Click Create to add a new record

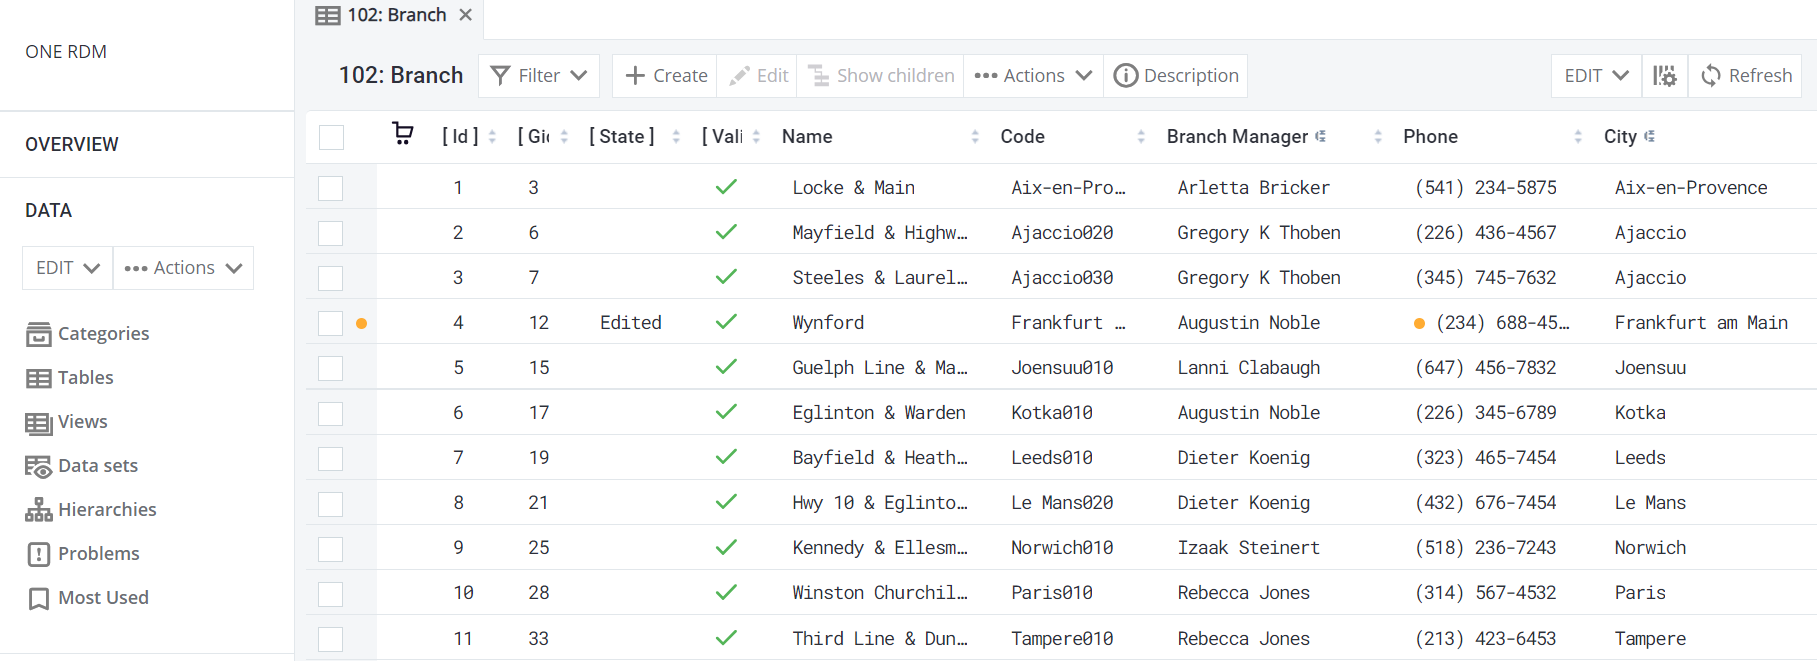coord(666,76)
